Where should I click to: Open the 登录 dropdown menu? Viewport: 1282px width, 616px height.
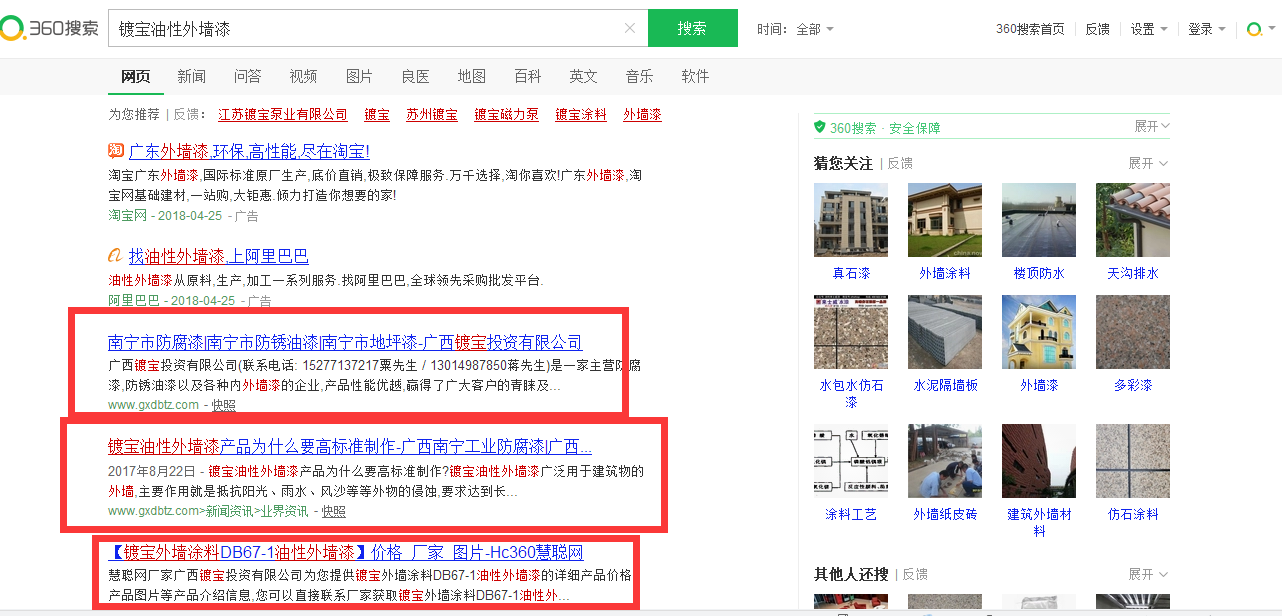(x=1206, y=29)
